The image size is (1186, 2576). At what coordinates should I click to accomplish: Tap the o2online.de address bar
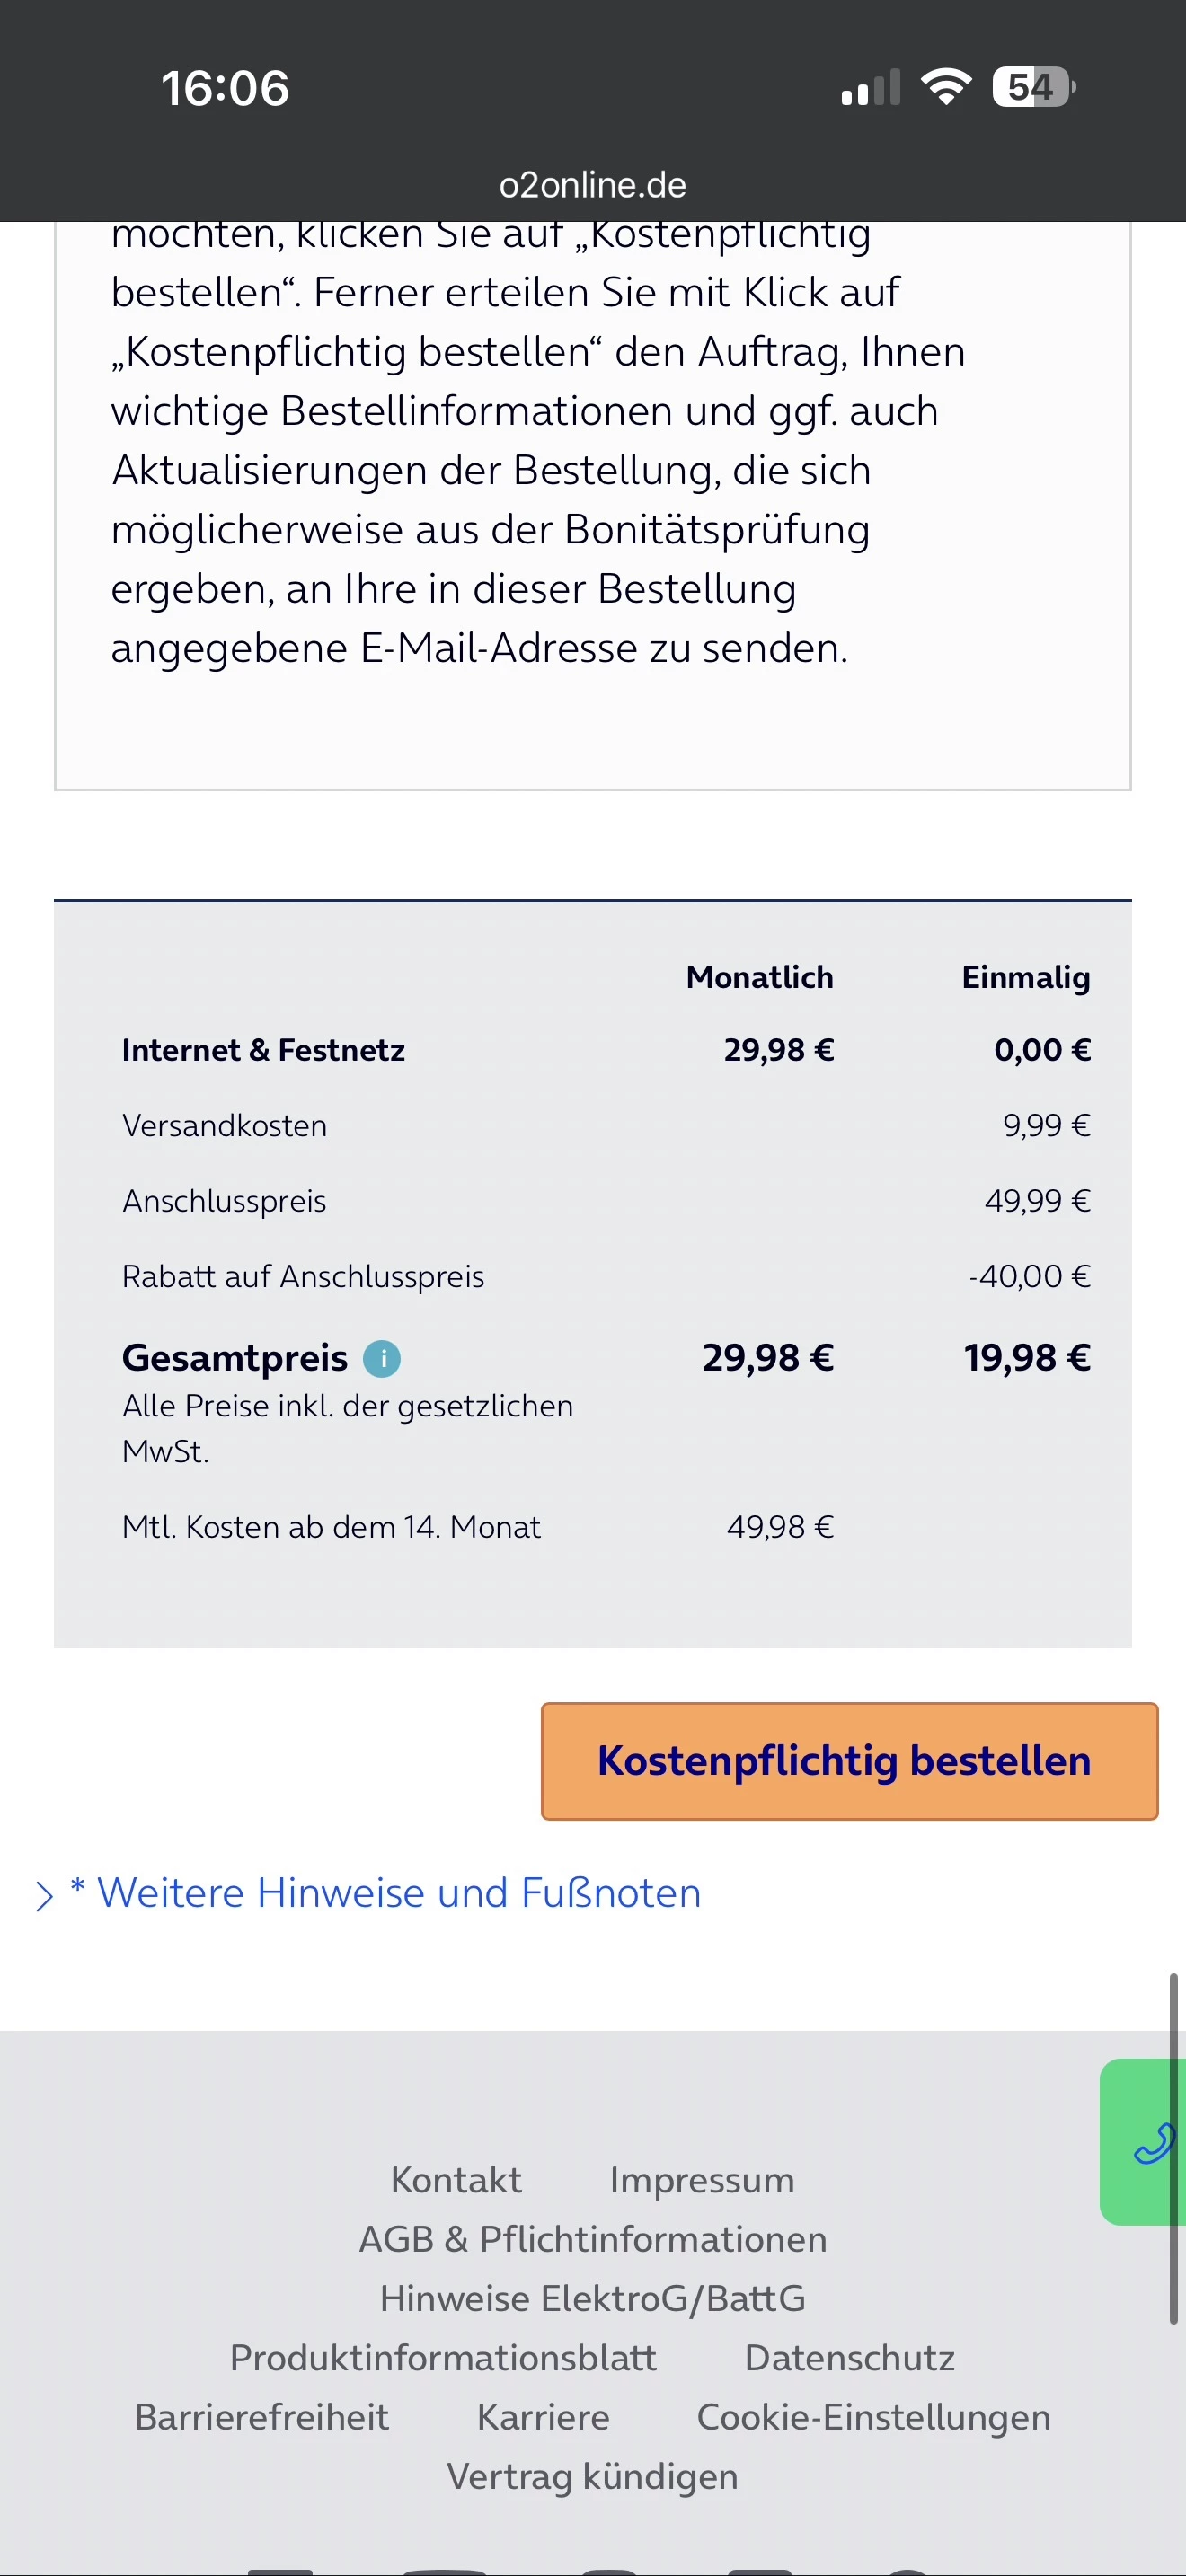click(x=593, y=185)
